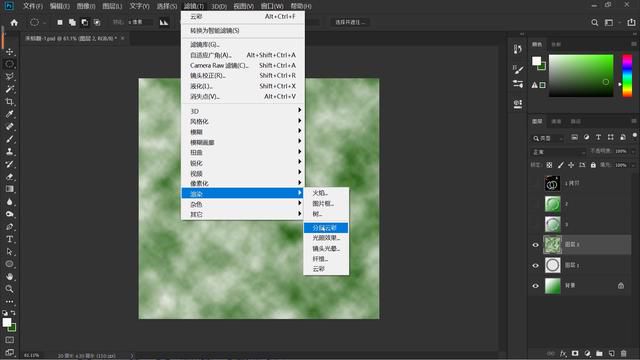Select the Crop tool
The width and height of the screenshot is (640, 360).
click(9, 102)
